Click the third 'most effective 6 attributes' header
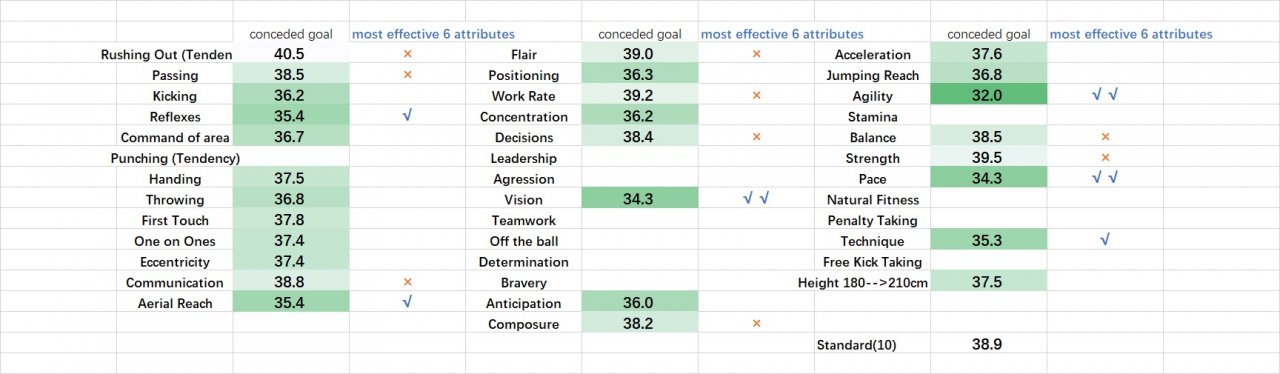 pyautogui.click(x=1131, y=34)
